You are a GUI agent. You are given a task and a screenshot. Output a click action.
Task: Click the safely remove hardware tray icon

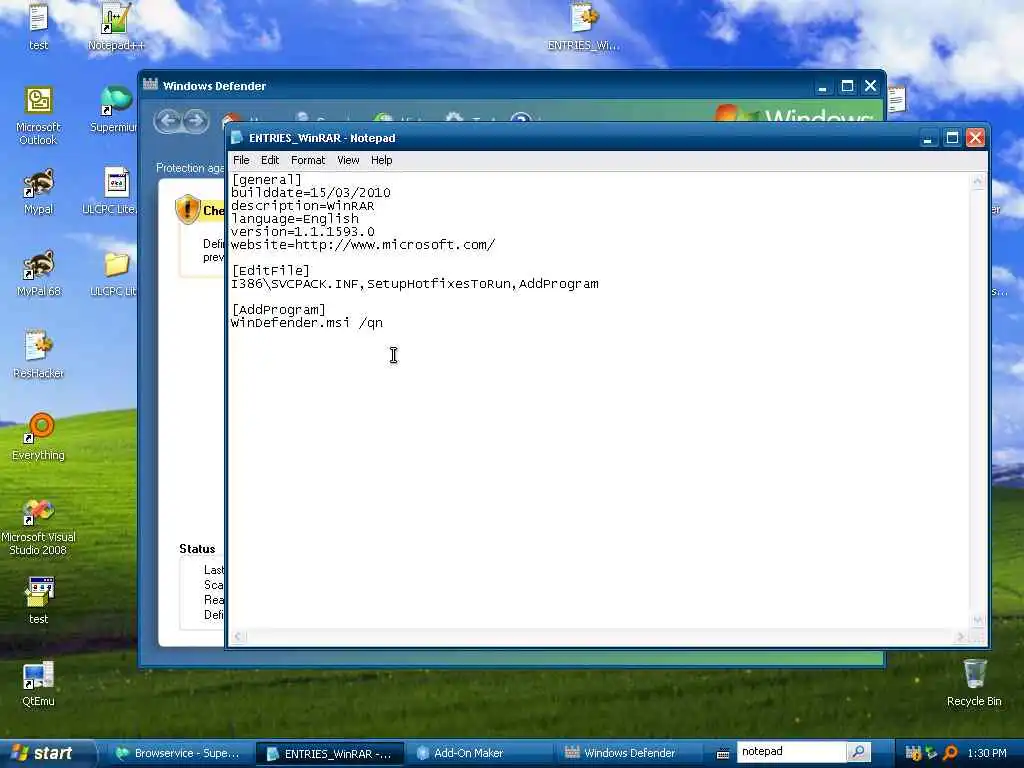931,752
